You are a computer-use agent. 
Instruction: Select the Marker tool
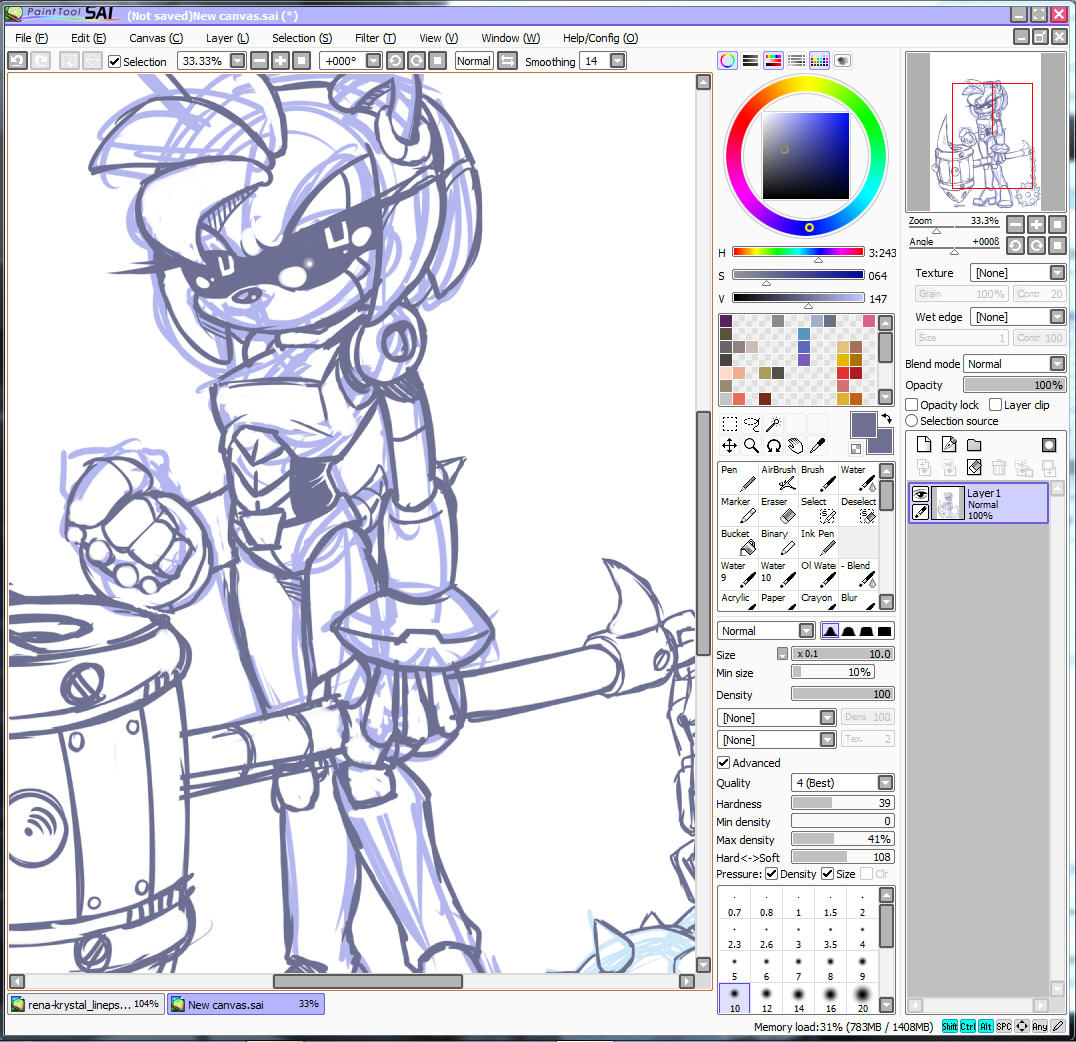tap(738, 510)
